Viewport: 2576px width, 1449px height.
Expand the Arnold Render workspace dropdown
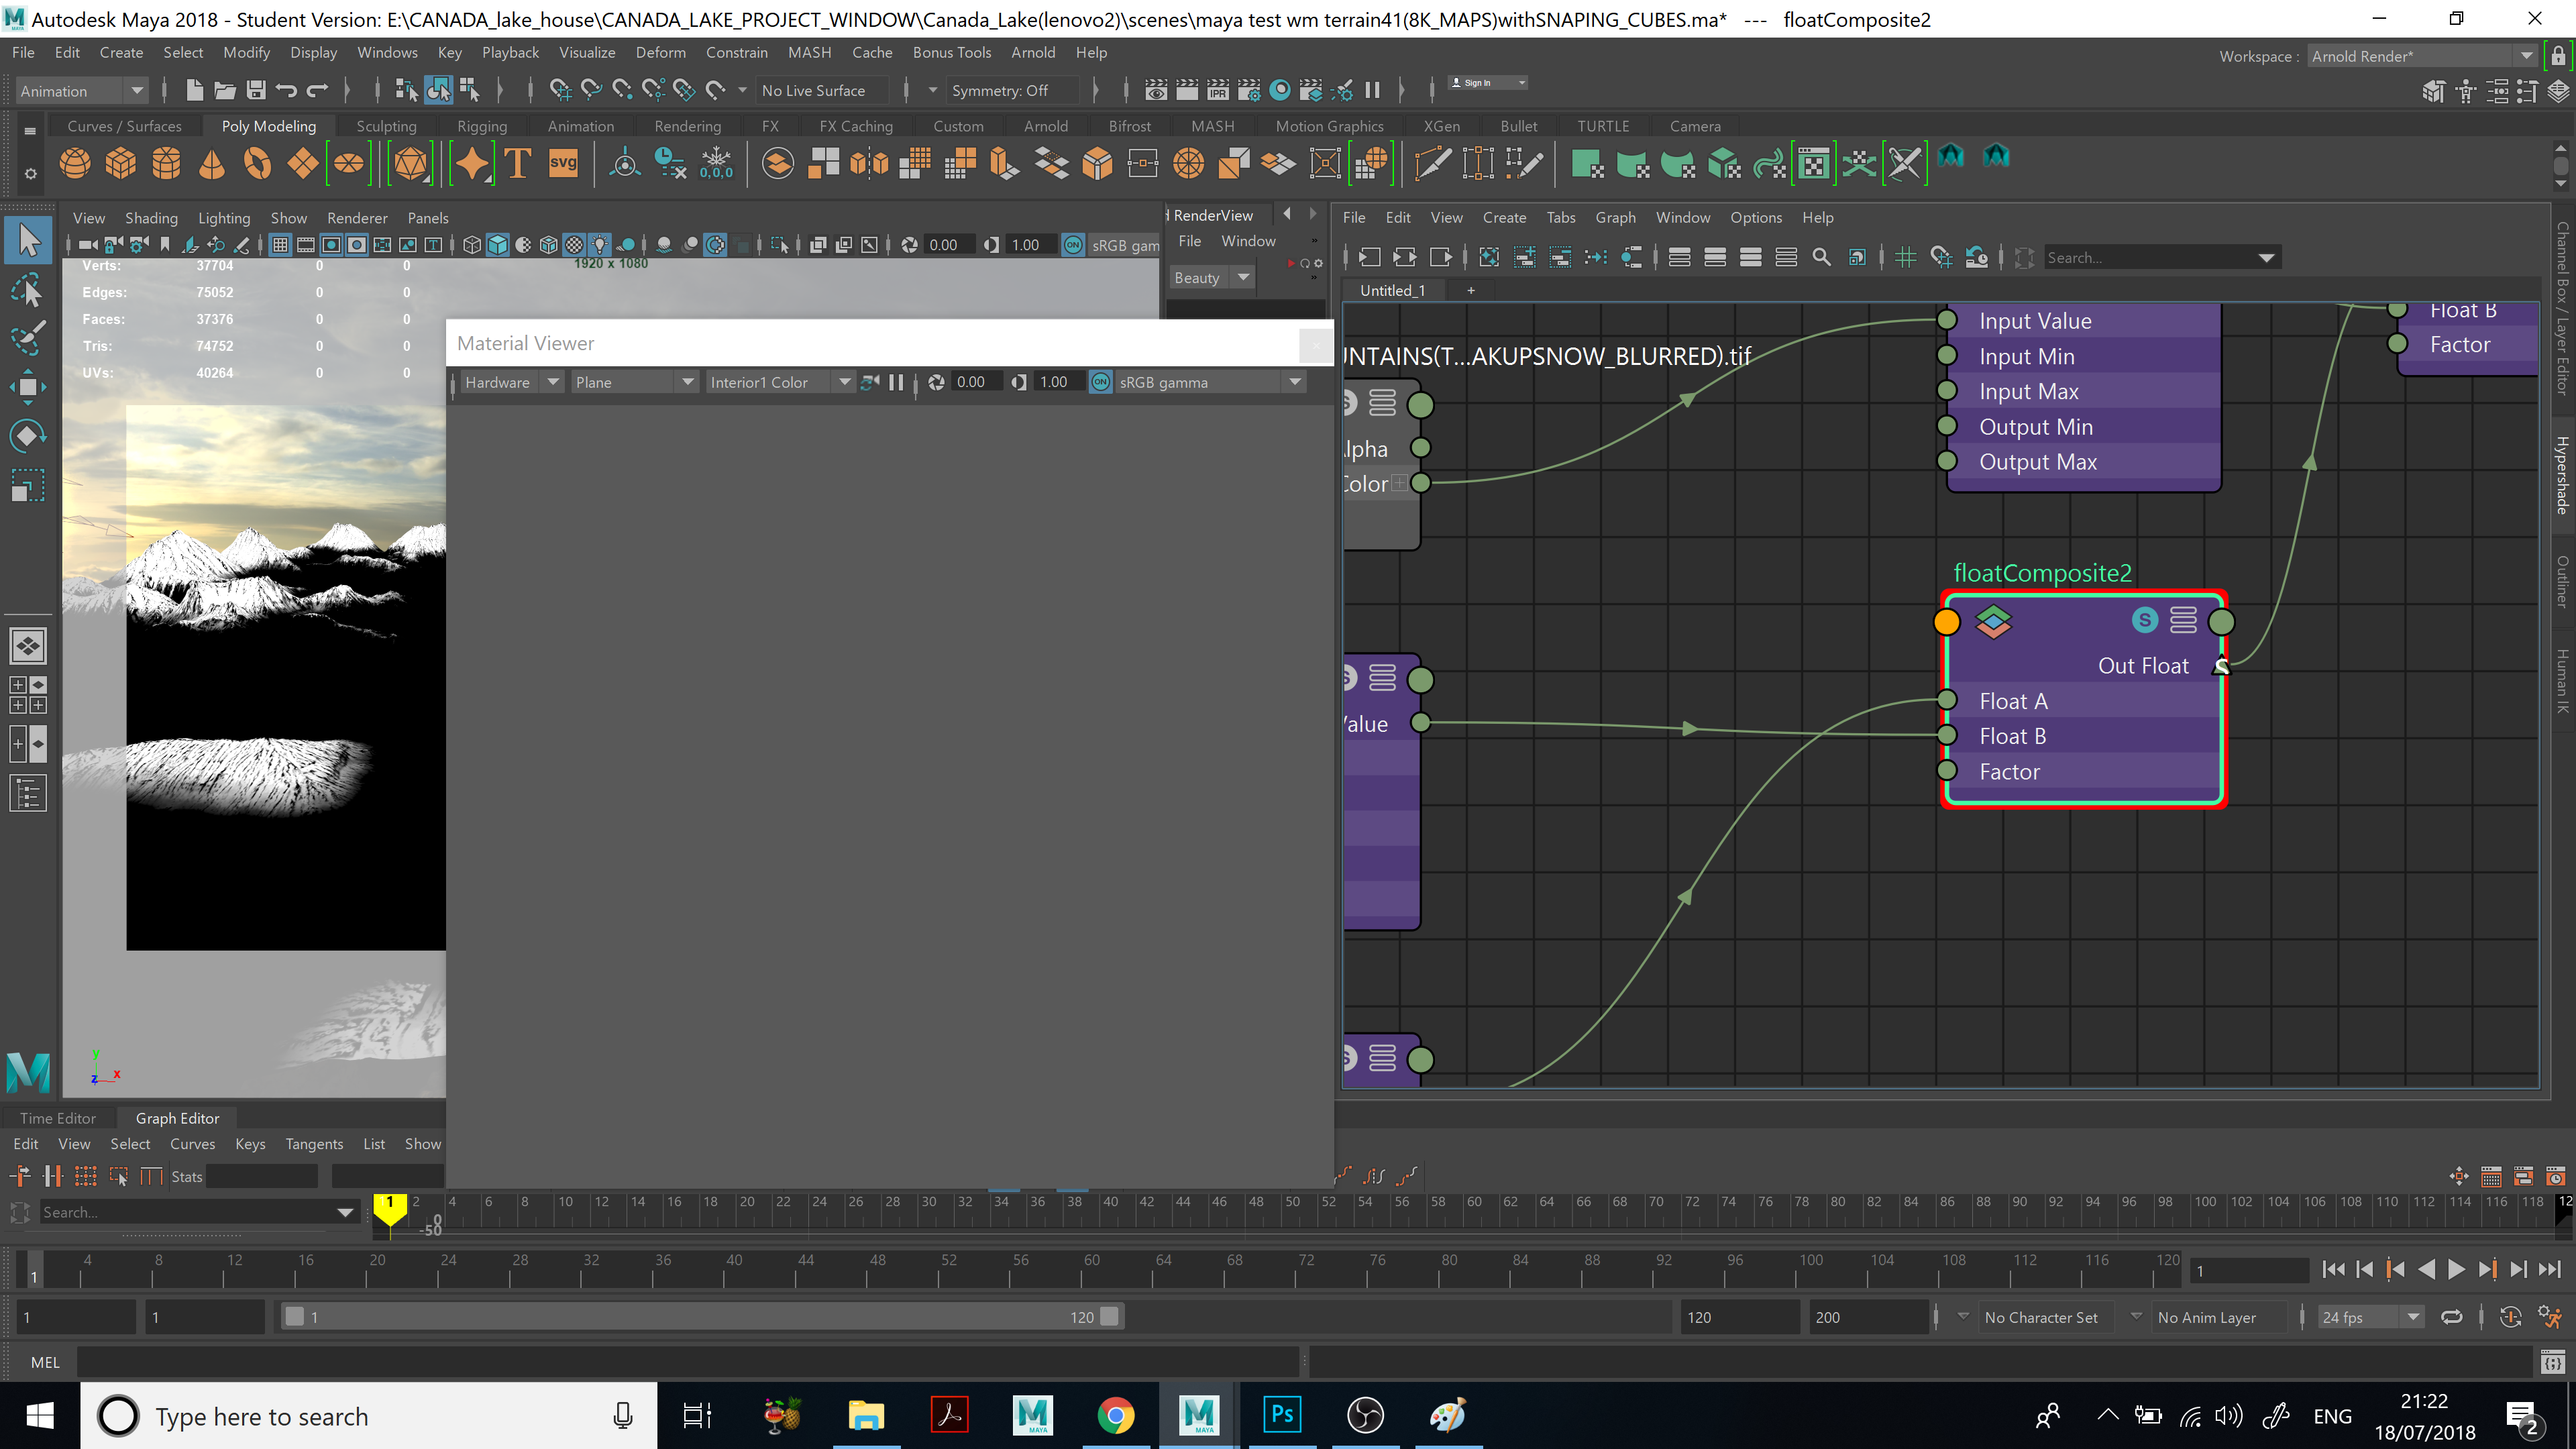[2527, 56]
